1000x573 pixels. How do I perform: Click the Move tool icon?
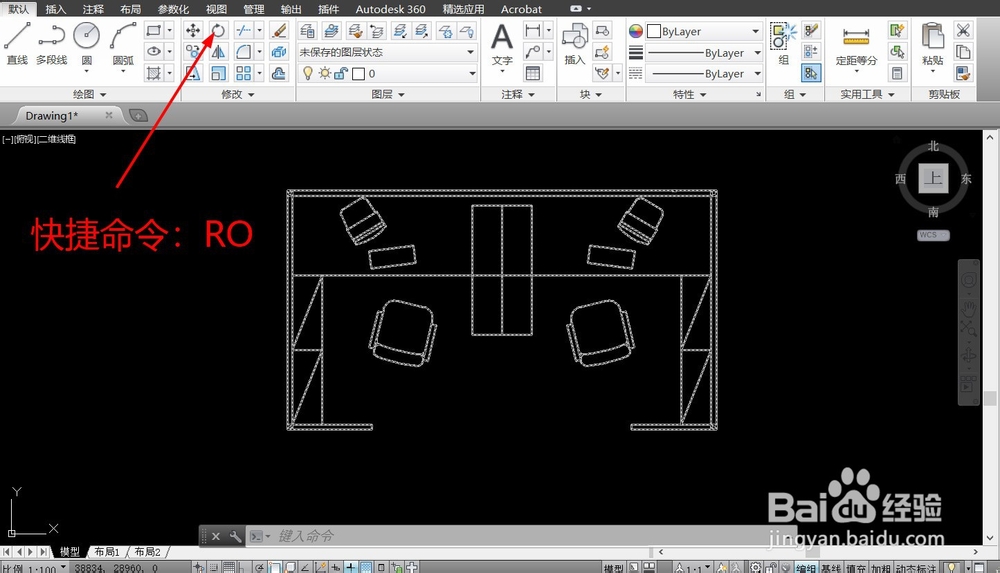(193, 30)
